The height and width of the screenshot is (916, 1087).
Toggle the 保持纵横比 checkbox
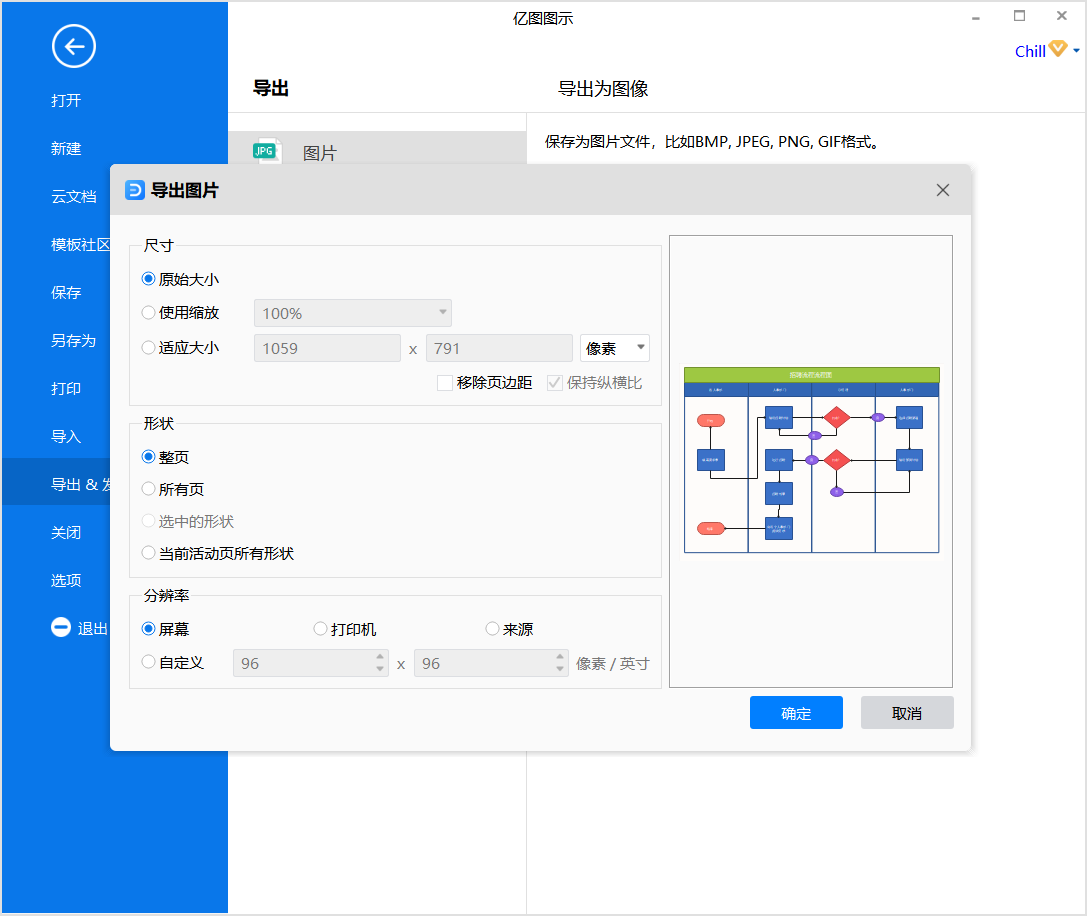click(555, 383)
